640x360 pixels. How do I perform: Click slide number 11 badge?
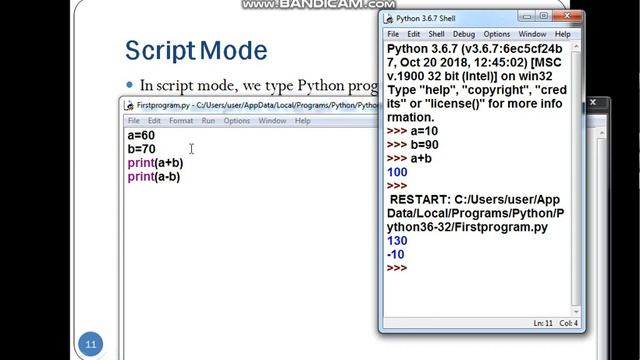click(x=91, y=344)
